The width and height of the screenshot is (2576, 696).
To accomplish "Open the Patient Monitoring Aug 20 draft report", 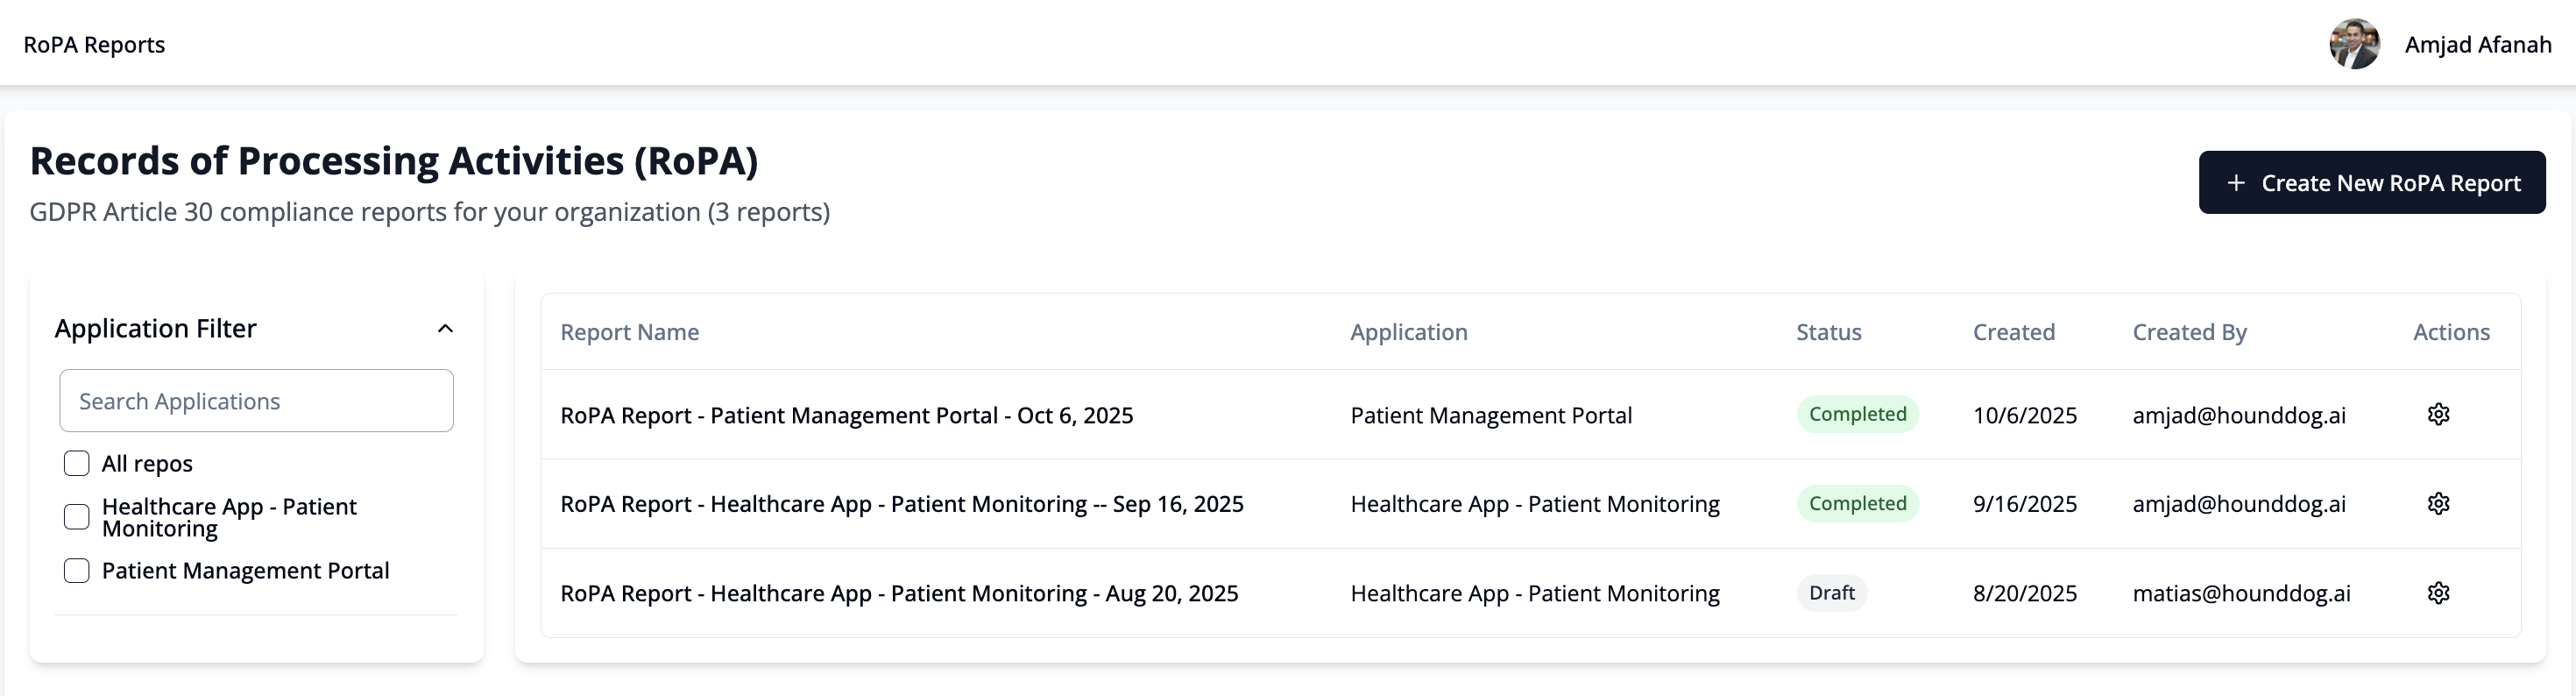I will point(899,594).
